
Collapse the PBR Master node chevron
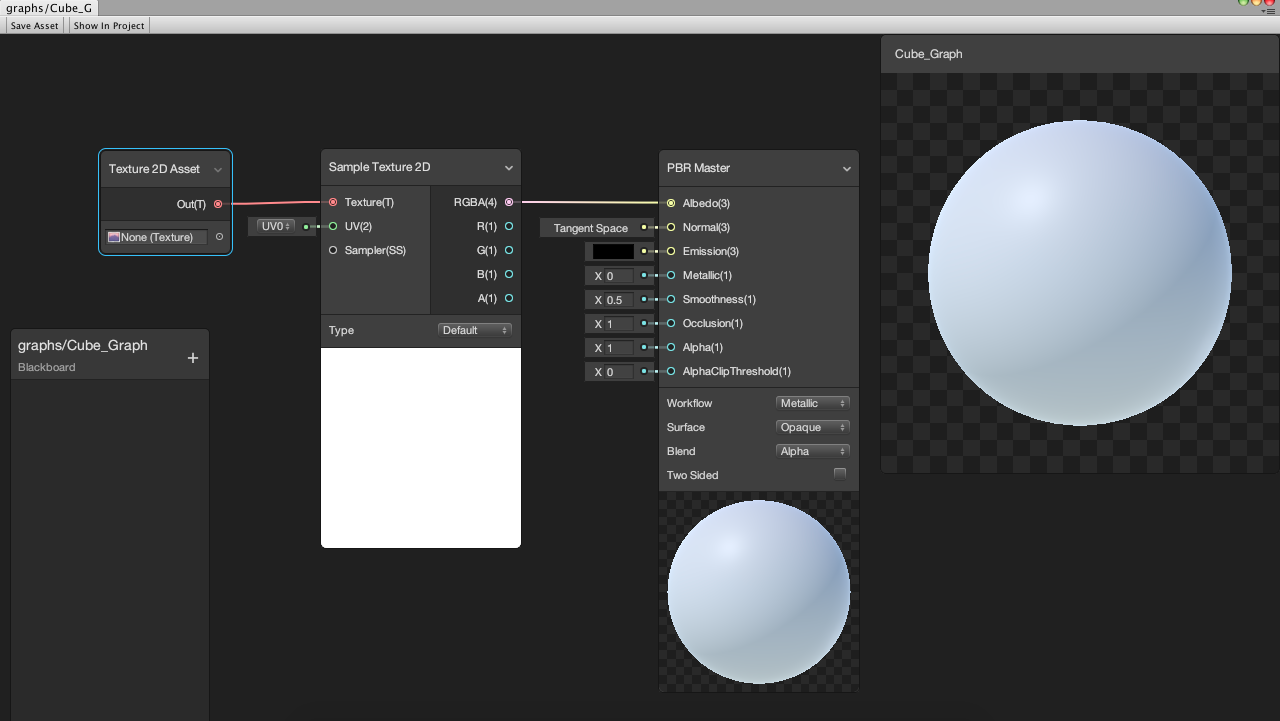pos(846,168)
